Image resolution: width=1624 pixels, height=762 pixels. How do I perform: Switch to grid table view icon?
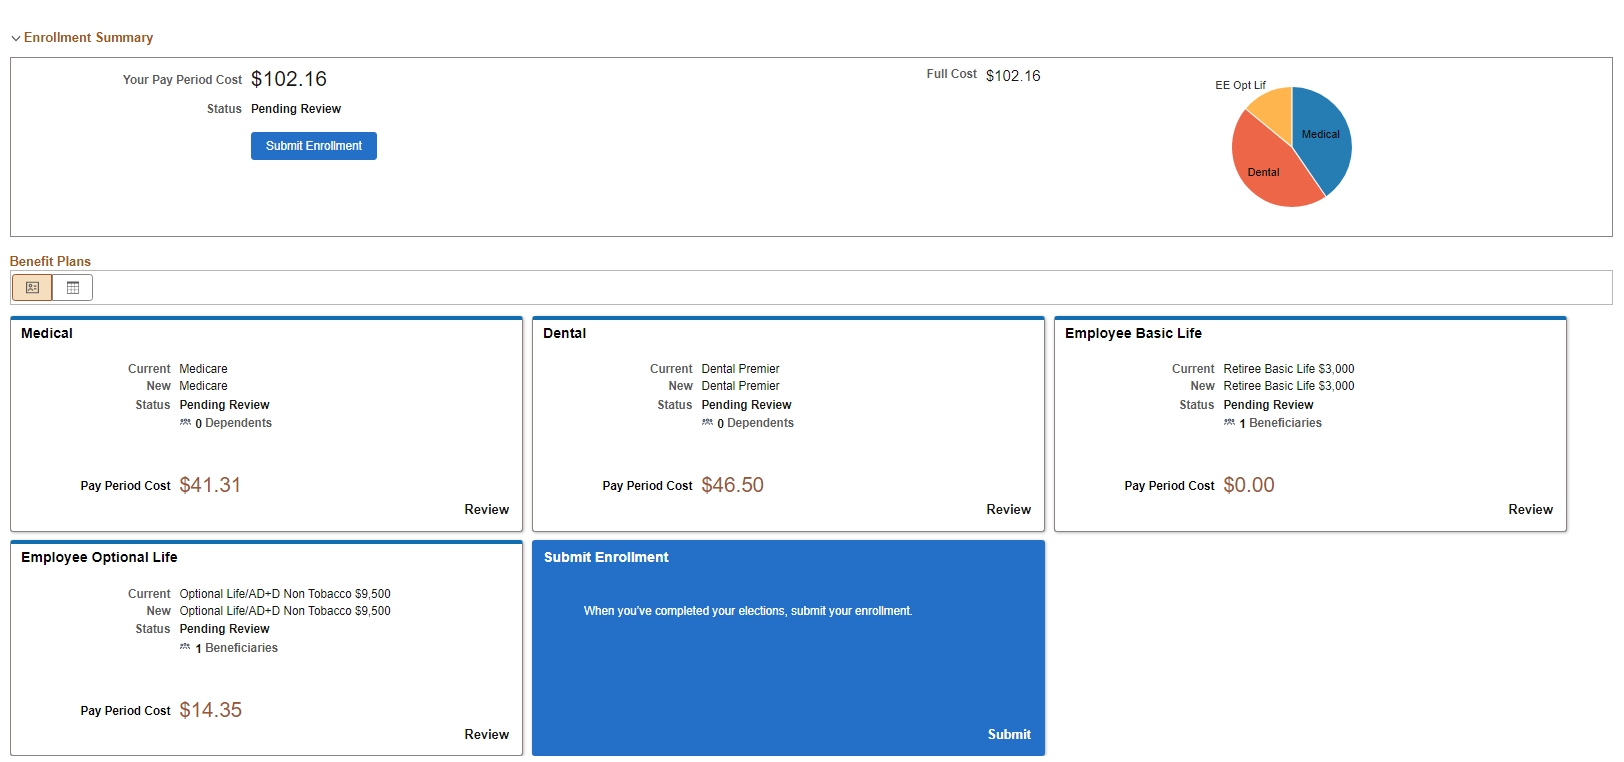click(x=73, y=288)
